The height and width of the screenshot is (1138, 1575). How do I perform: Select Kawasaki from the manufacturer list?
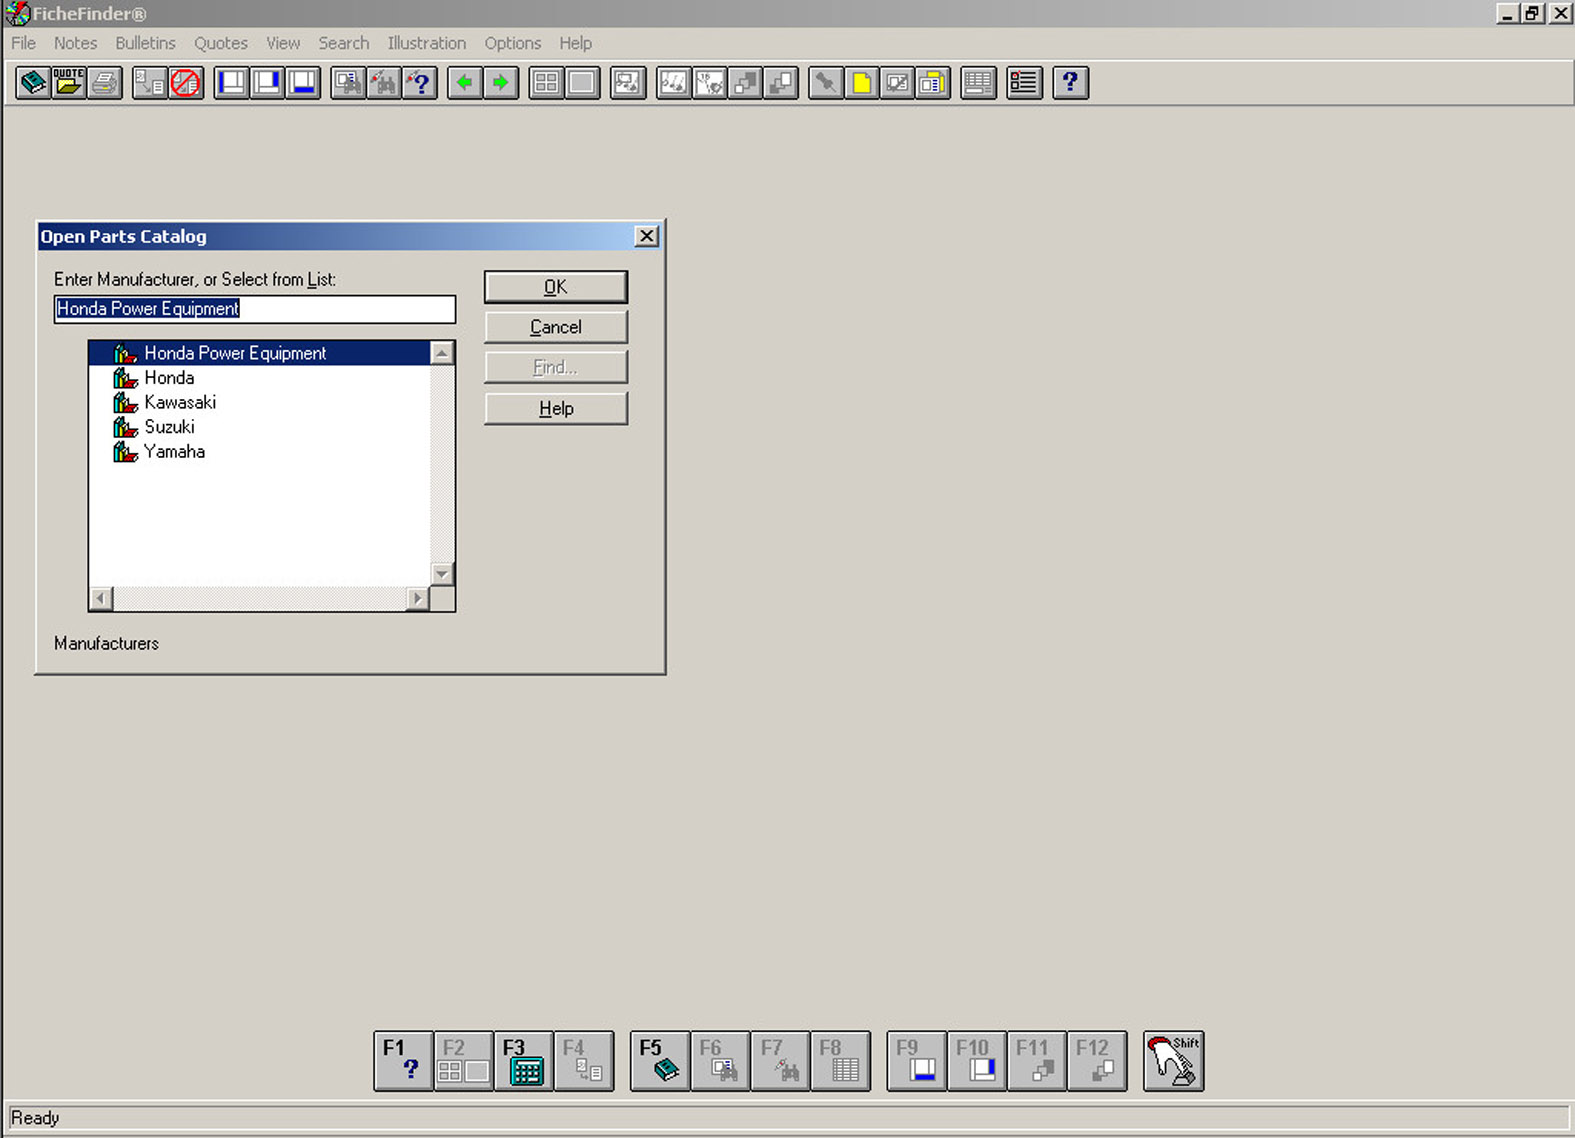point(180,402)
